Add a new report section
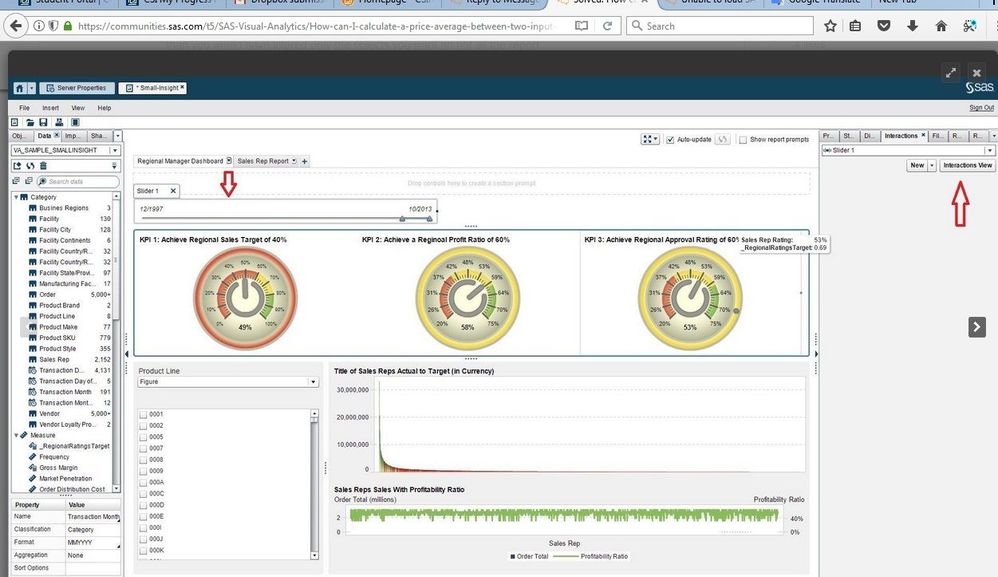 [304, 162]
